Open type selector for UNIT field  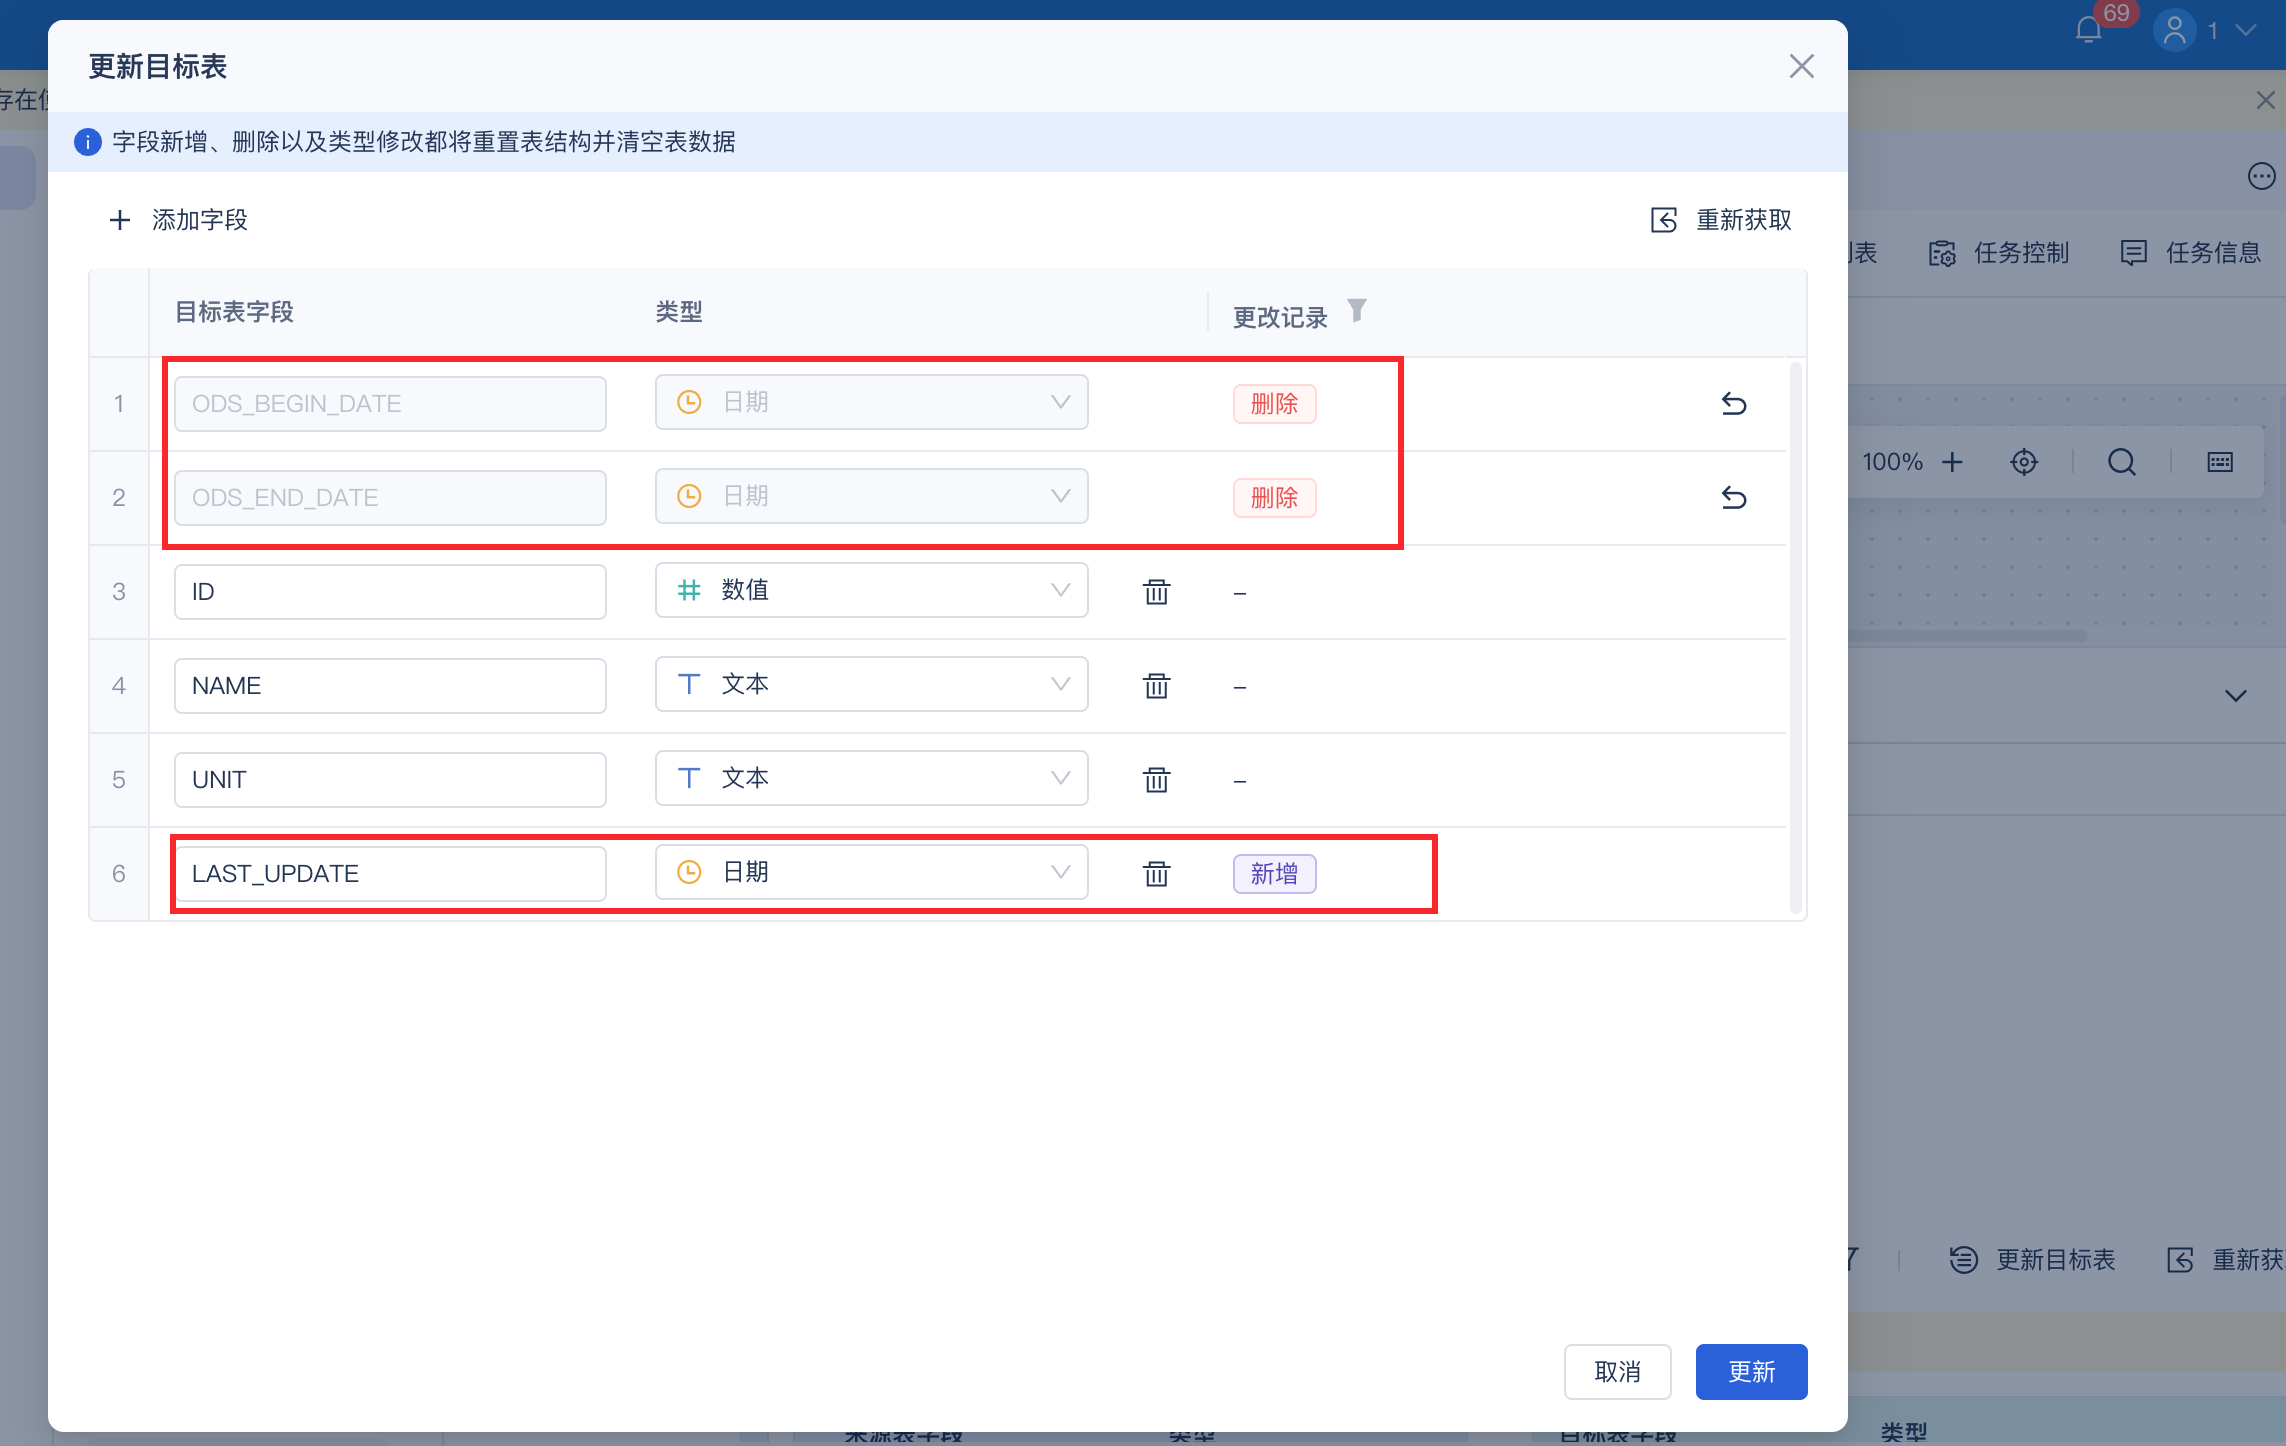(x=871, y=779)
